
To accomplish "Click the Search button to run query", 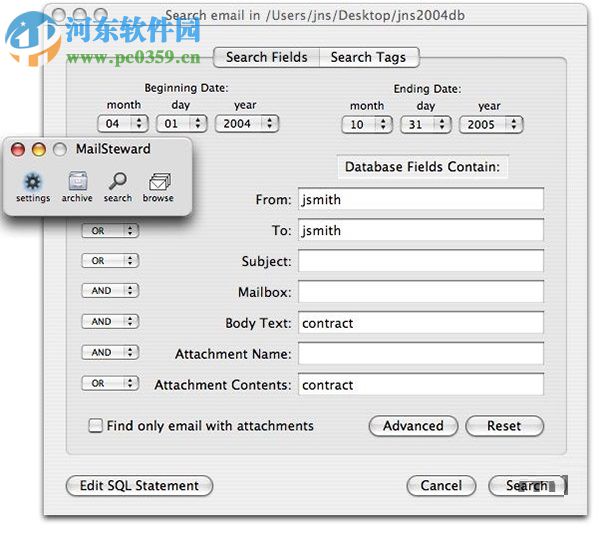I will [x=527, y=486].
